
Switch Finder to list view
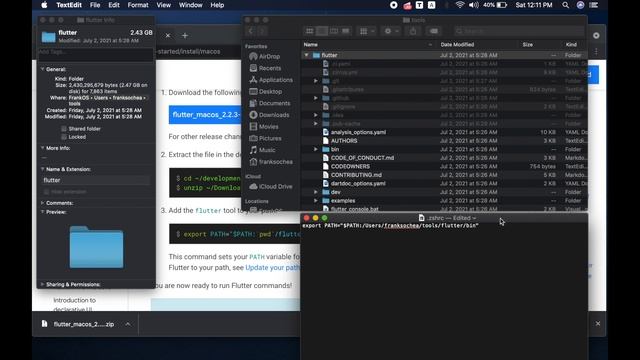(322, 31)
